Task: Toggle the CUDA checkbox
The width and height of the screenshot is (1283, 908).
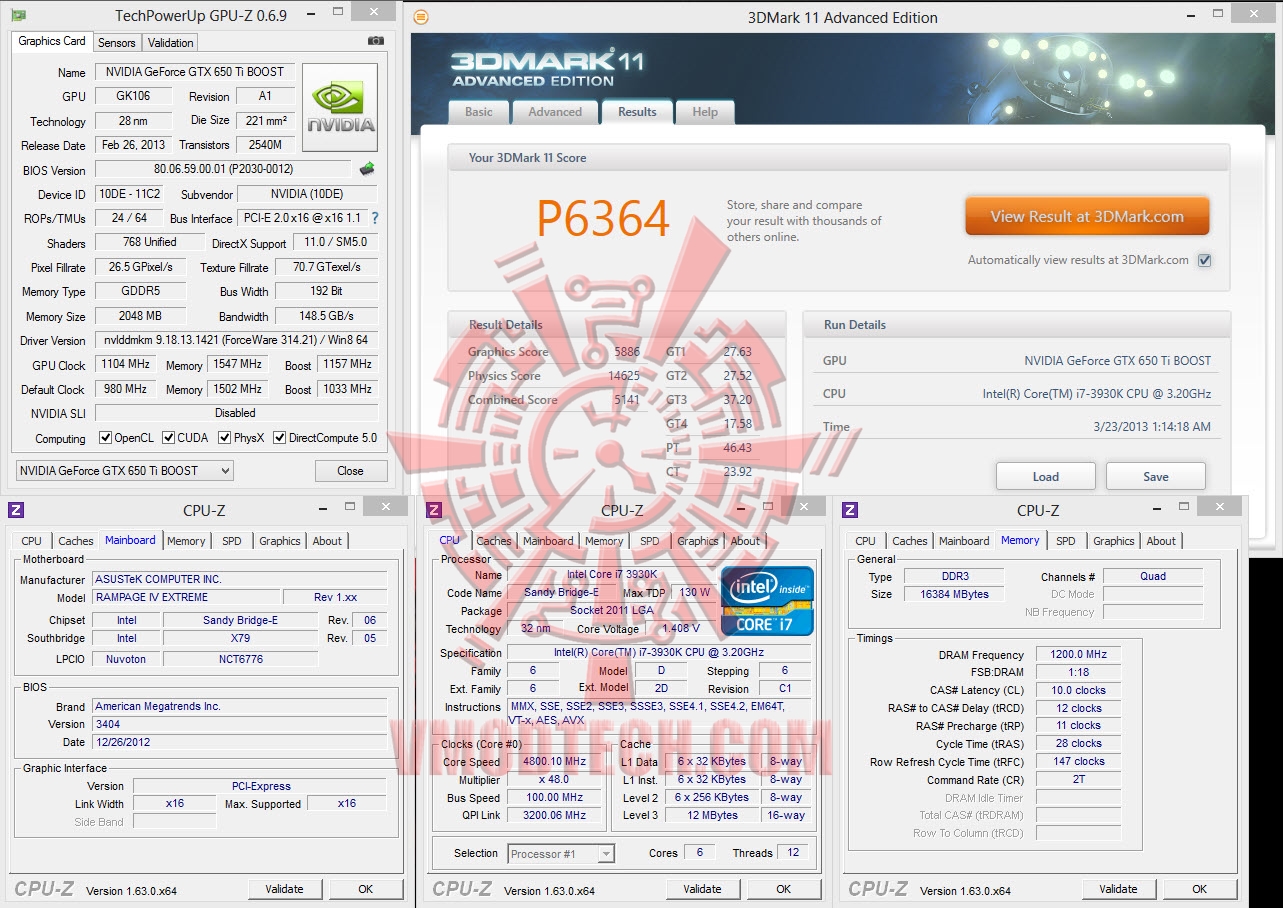Action: [169, 438]
